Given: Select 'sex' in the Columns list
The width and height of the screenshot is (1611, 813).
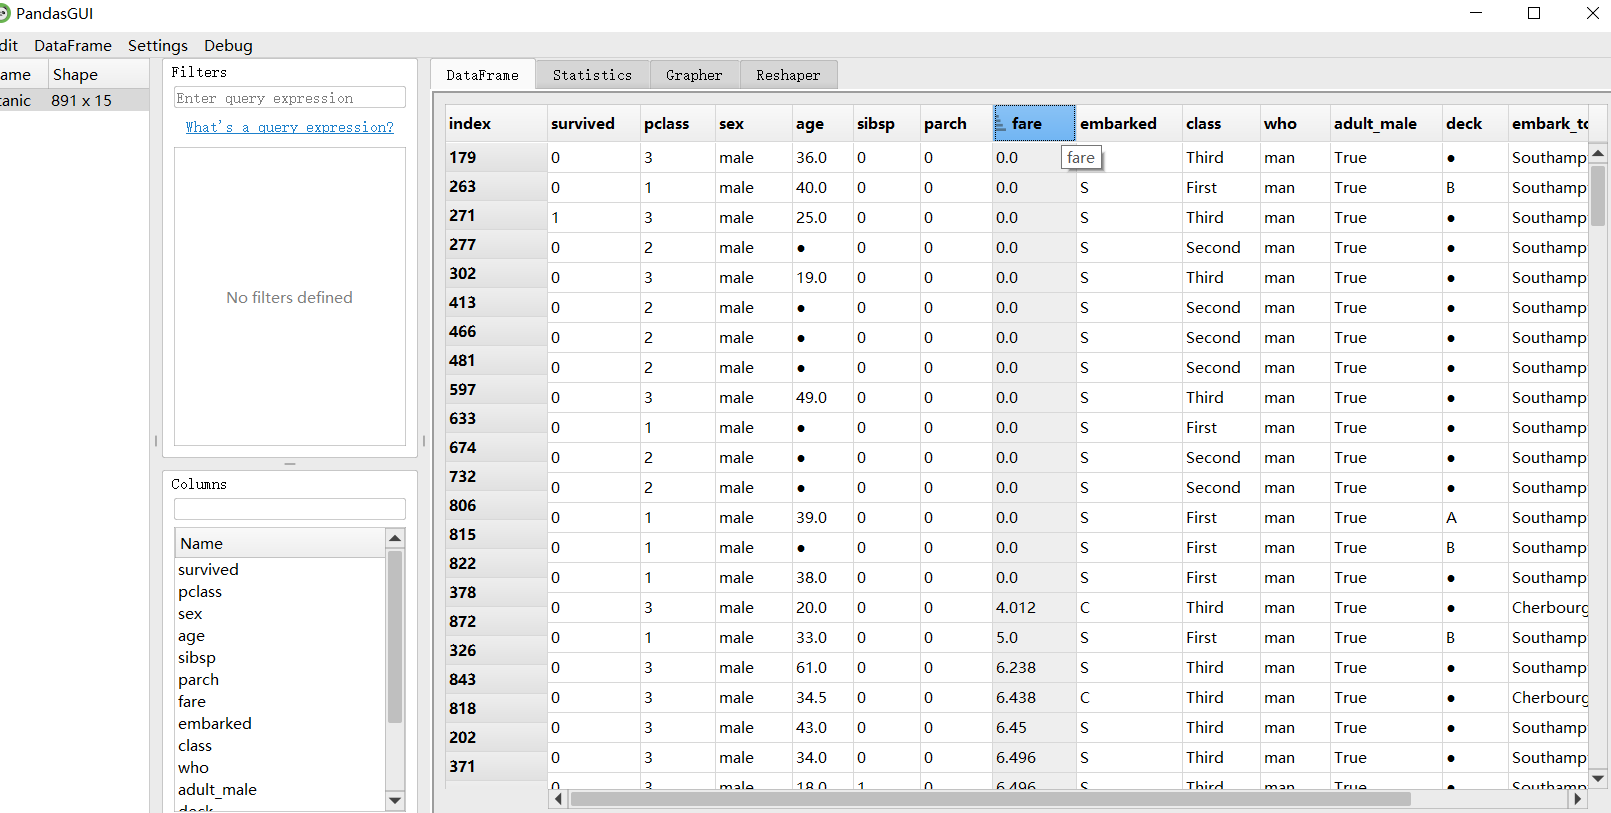Looking at the screenshot, I should [x=190, y=613].
